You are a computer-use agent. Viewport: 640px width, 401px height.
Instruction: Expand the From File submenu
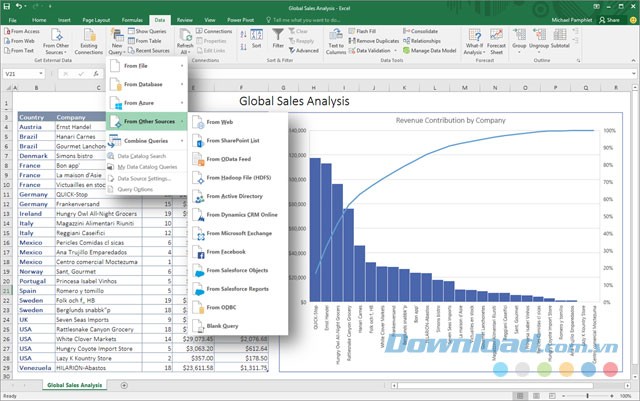[148, 66]
